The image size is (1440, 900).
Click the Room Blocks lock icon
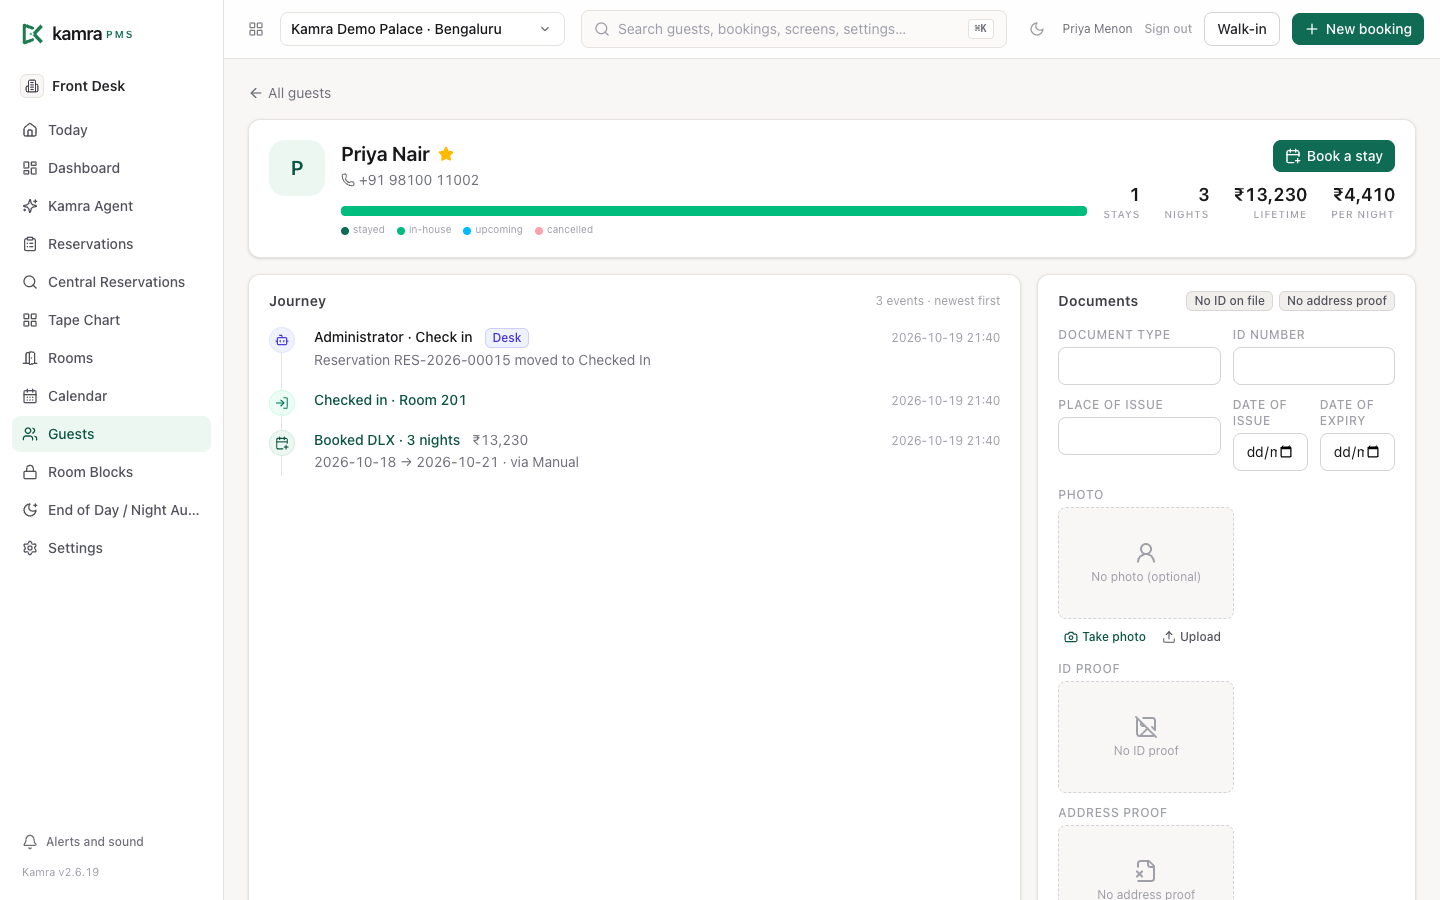(30, 472)
